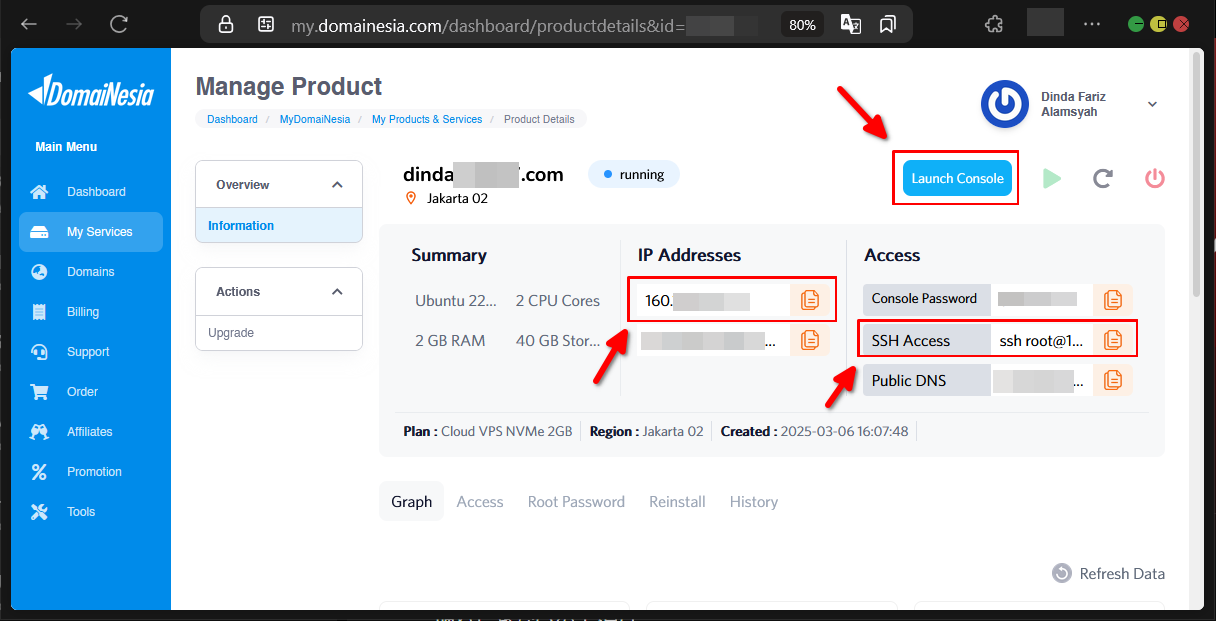Screen dimensions: 1216x621
Task: Open Promotion in the sidebar menu
Action: (x=91, y=472)
